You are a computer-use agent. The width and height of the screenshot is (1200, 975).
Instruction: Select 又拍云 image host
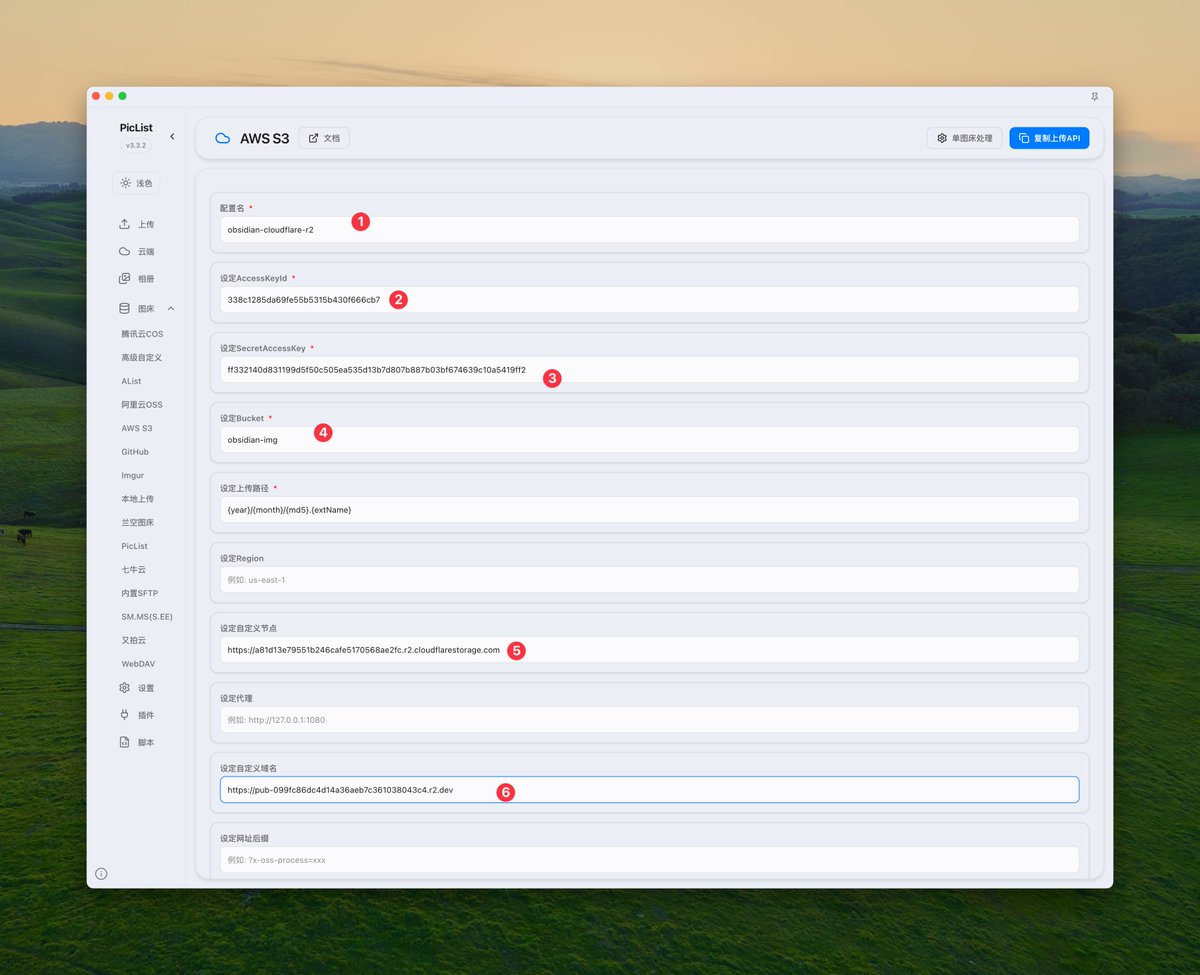point(134,640)
